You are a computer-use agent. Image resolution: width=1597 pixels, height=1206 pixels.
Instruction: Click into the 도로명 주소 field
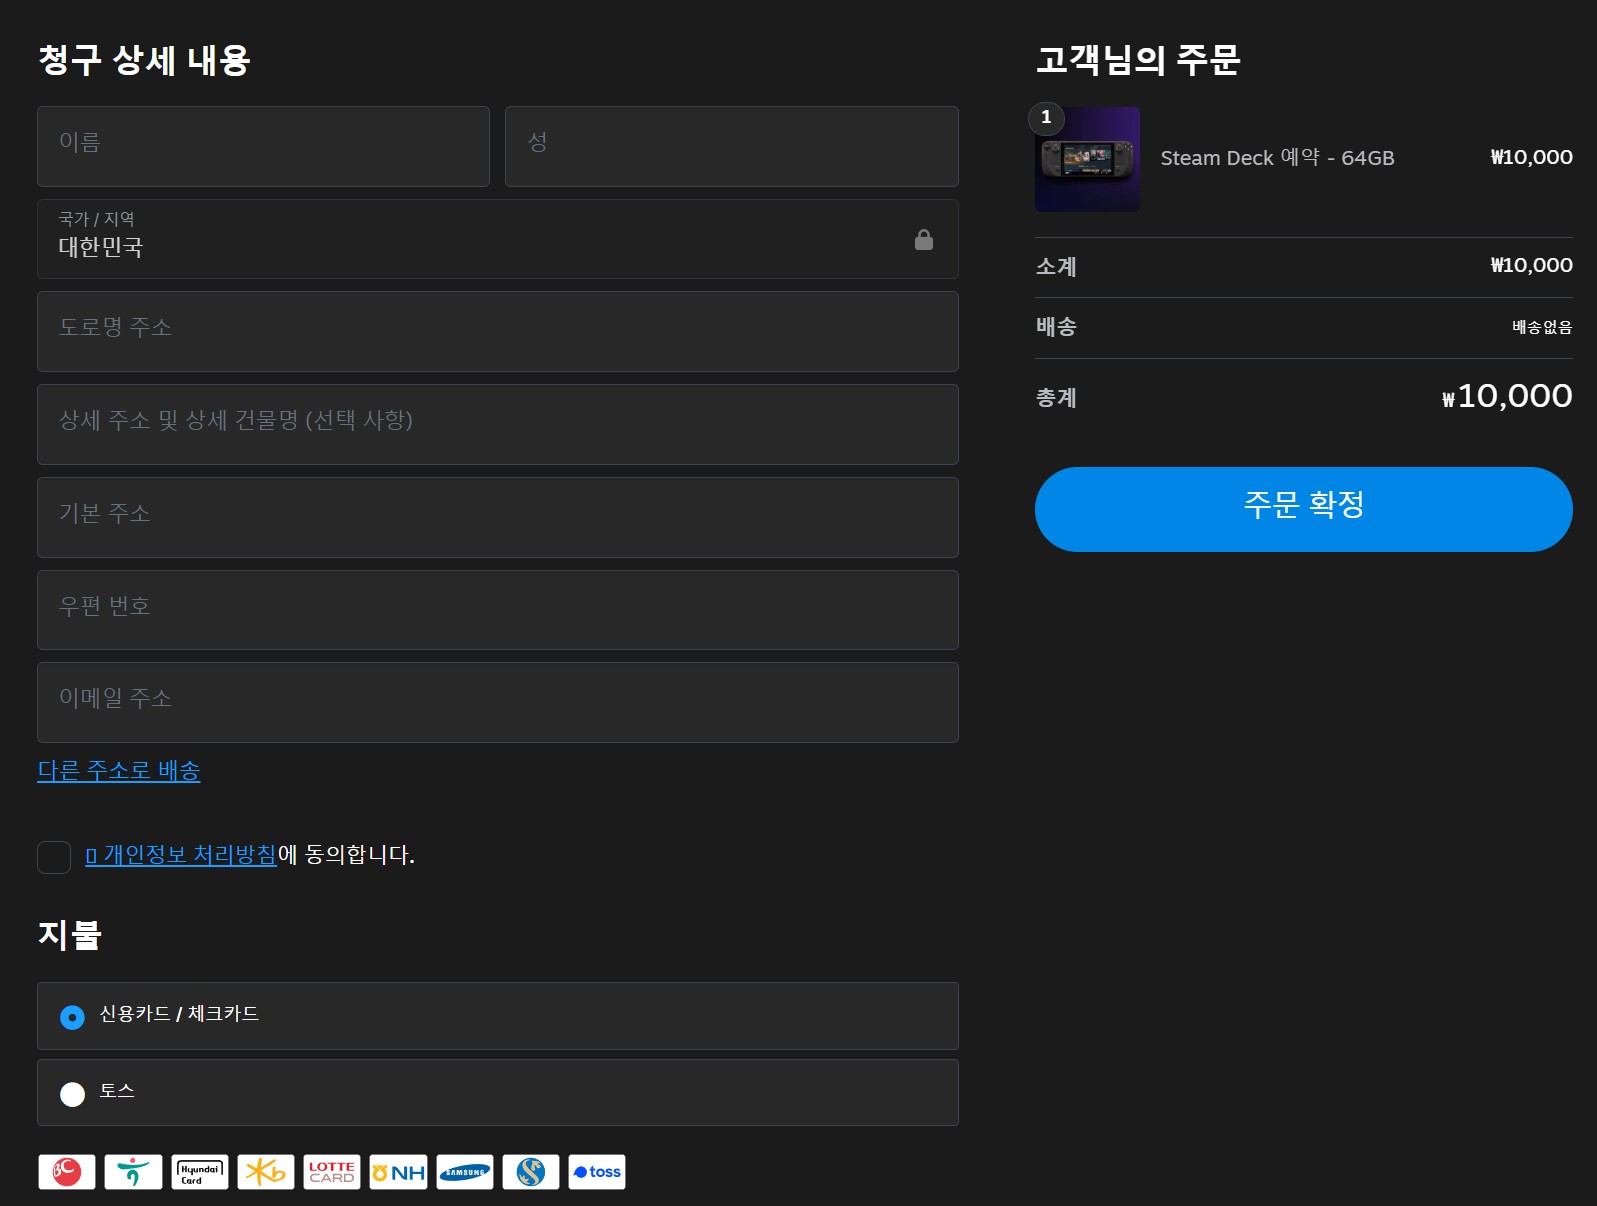click(x=498, y=332)
